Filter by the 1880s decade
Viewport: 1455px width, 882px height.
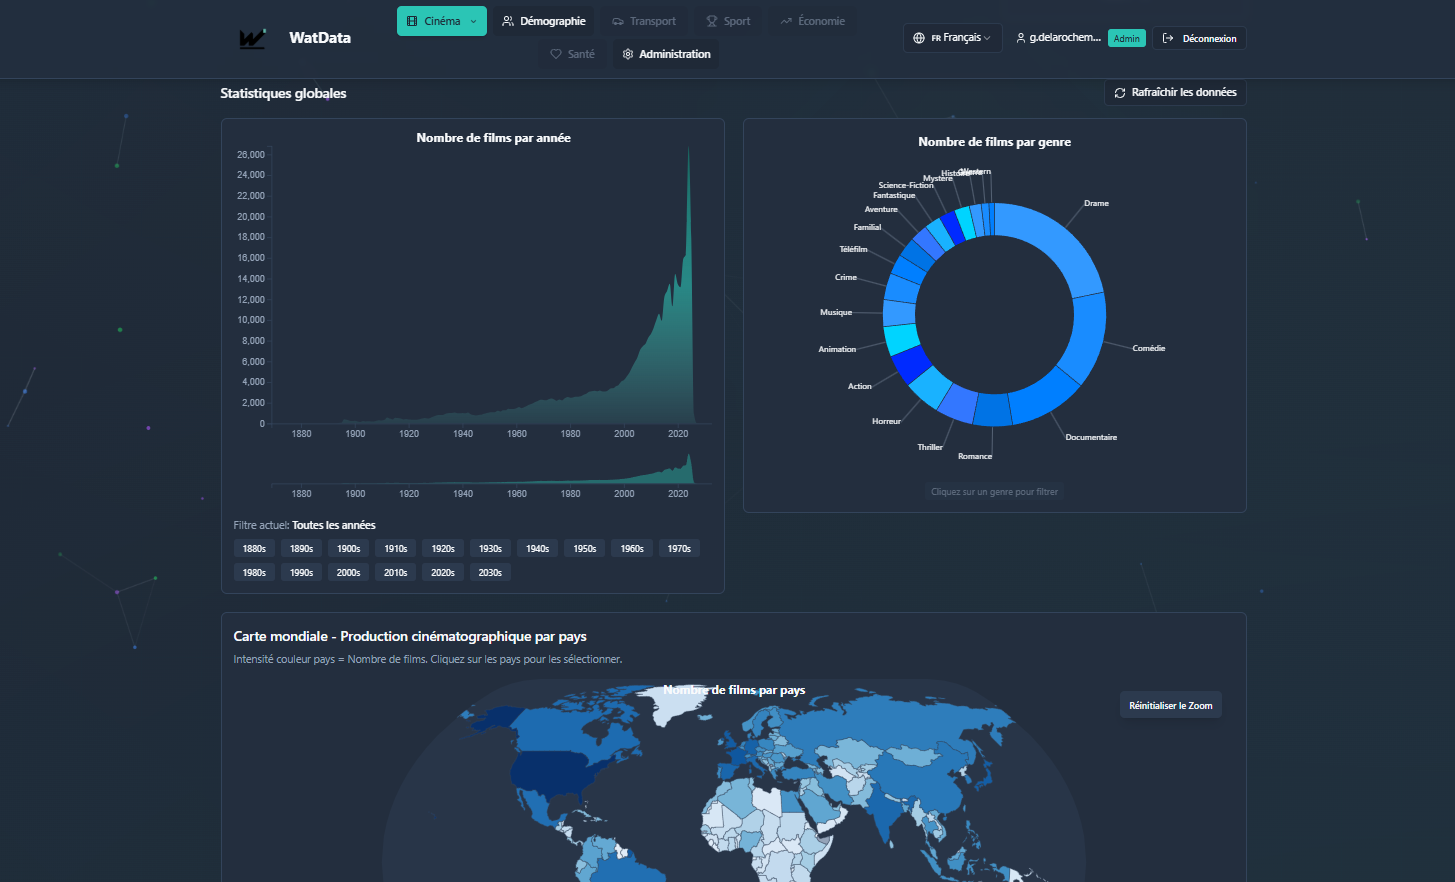click(255, 548)
